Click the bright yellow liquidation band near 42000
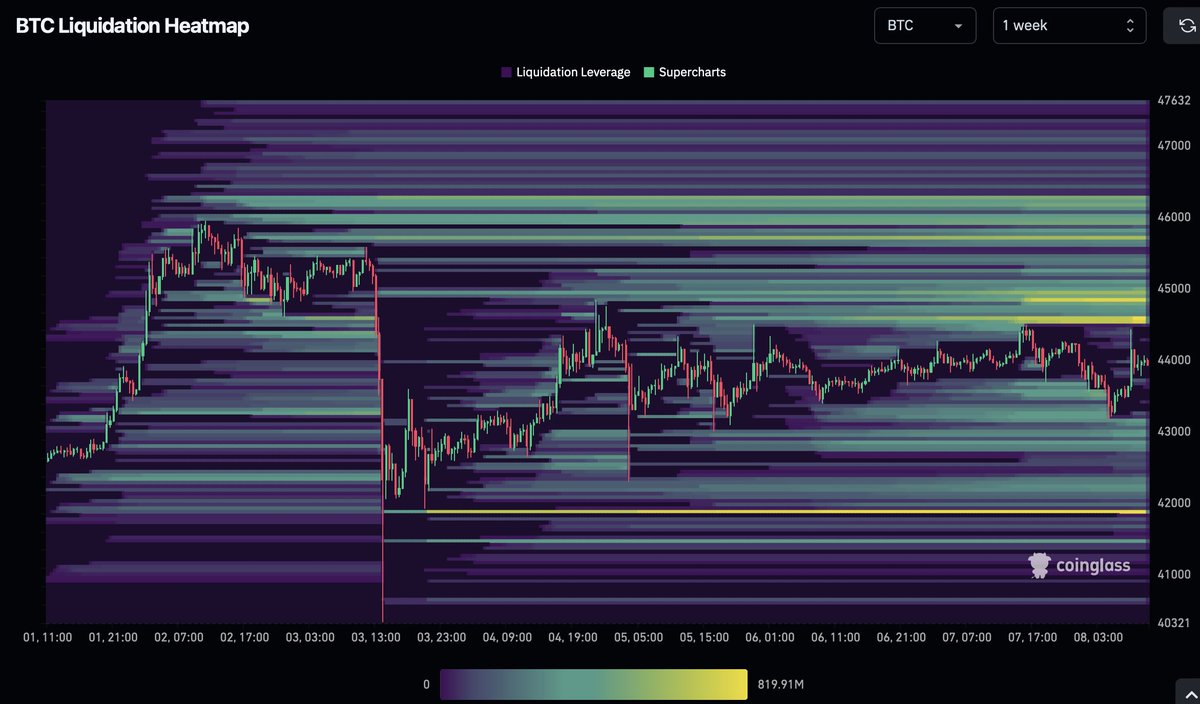 pos(785,511)
